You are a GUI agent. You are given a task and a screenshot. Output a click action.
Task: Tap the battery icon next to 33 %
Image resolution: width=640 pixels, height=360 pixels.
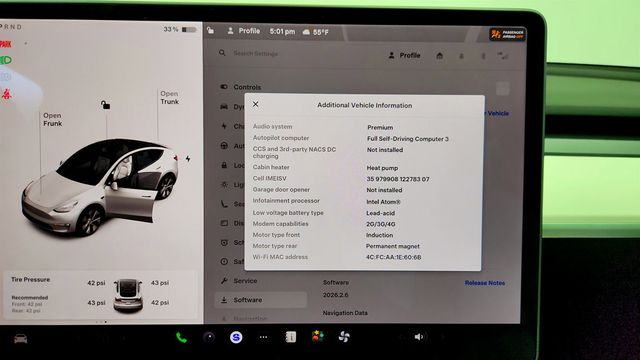click(189, 29)
